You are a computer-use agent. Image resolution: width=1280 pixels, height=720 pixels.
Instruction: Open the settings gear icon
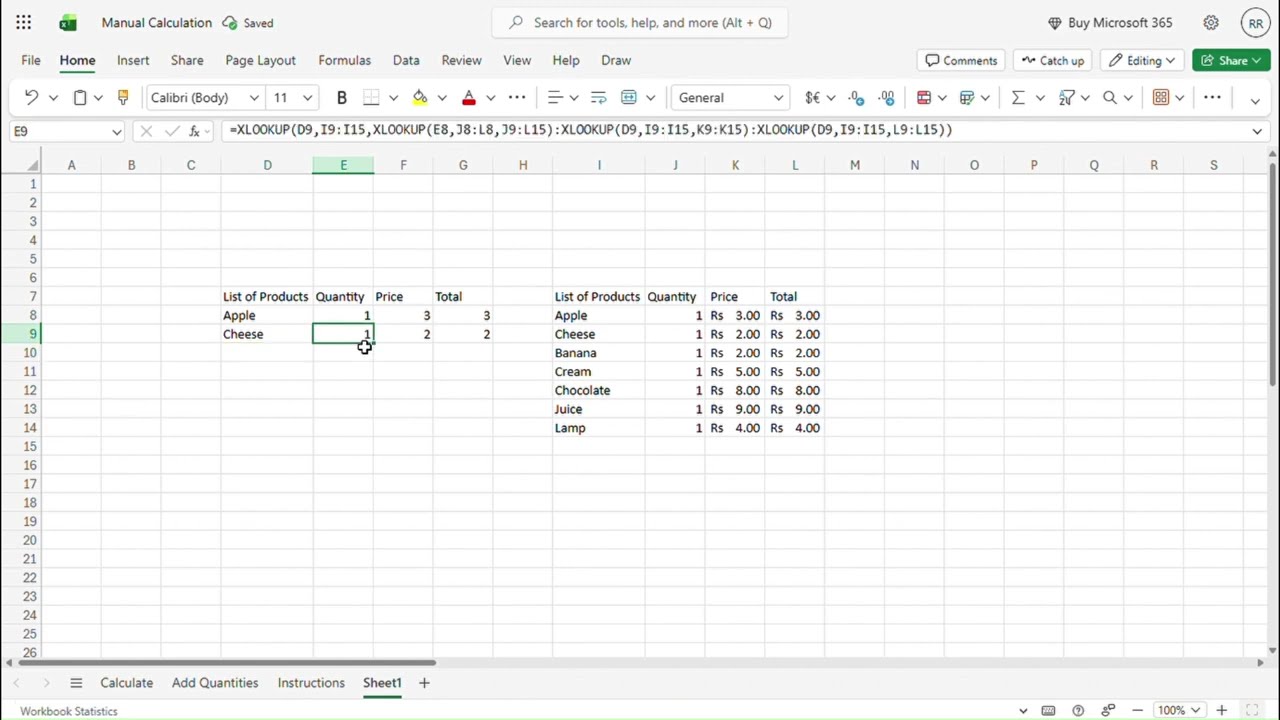tap(1211, 22)
